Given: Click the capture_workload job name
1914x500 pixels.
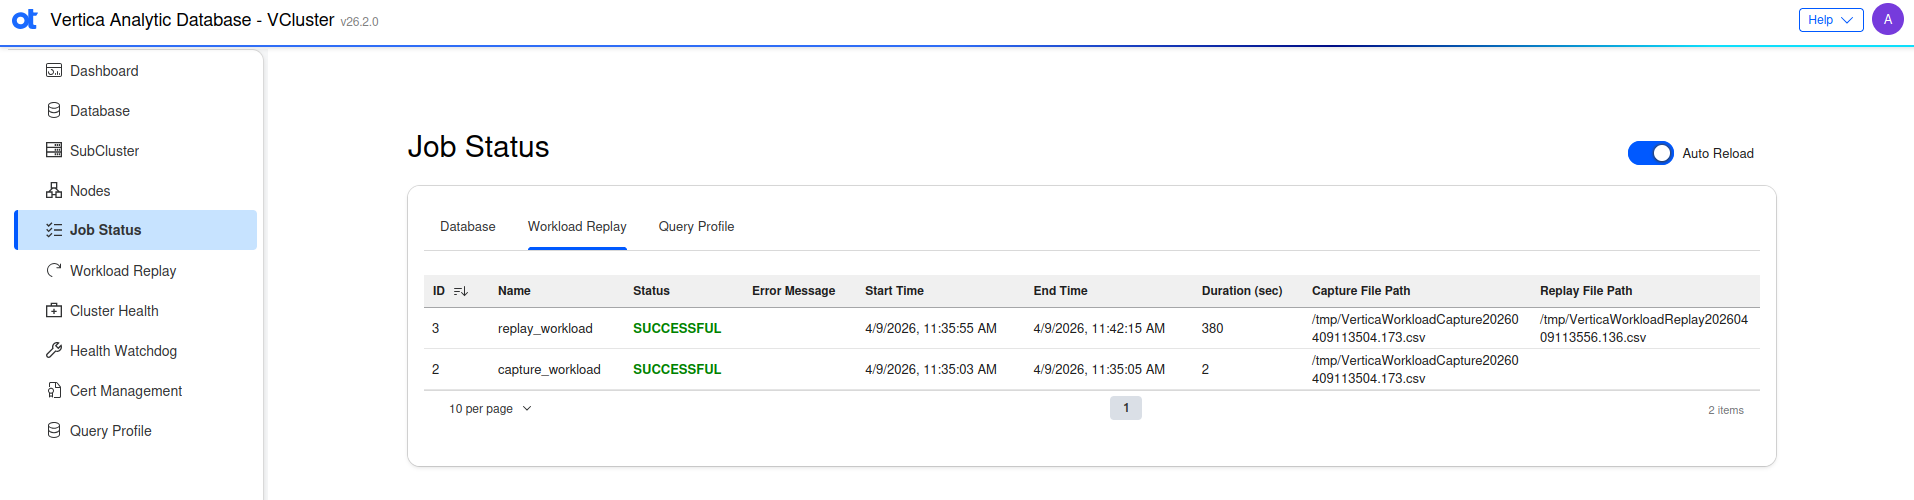Looking at the screenshot, I should pos(549,369).
